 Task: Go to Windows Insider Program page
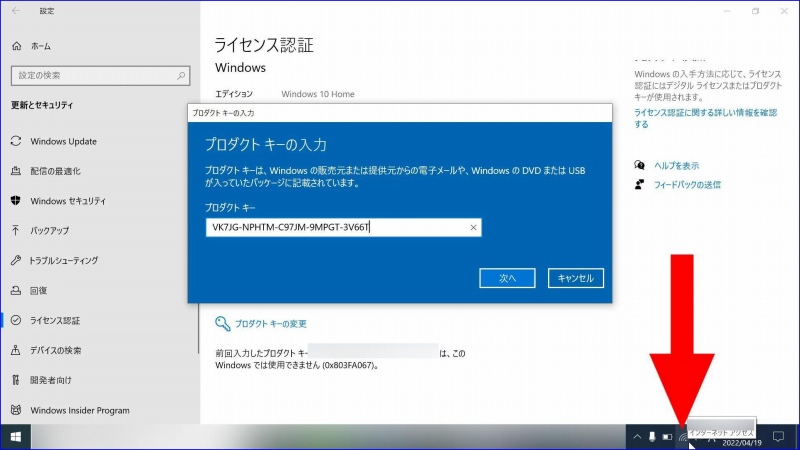(79, 410)
